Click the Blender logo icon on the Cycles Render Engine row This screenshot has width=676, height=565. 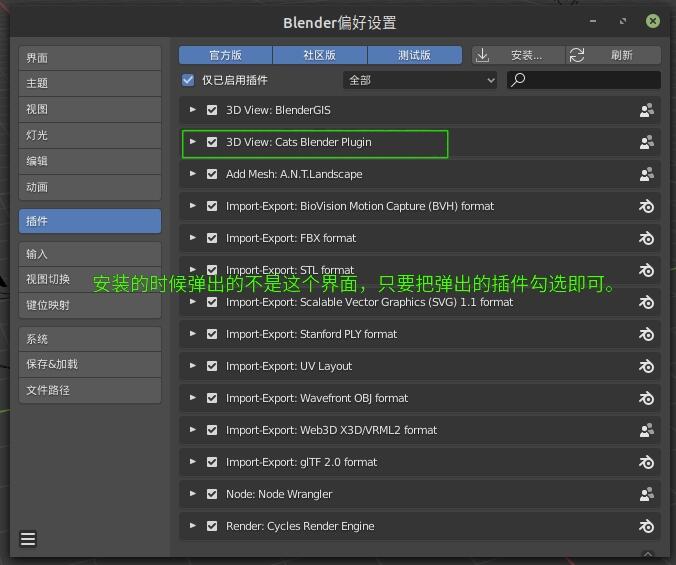tap(646, 526)
